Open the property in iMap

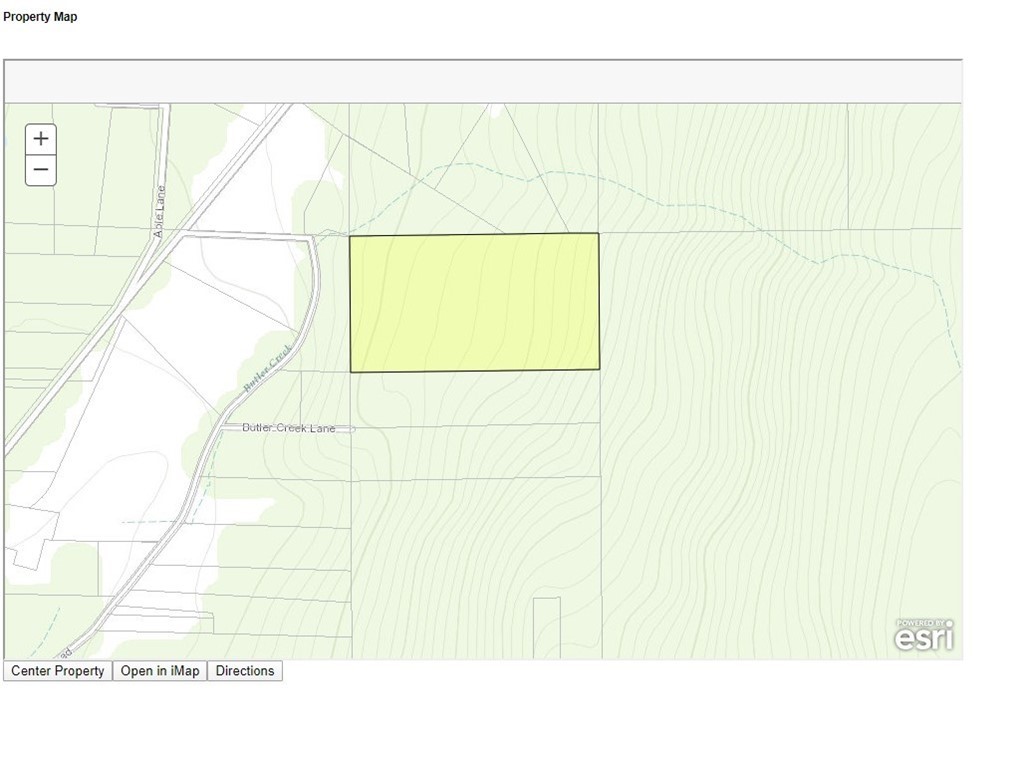(x=160, y=671)
